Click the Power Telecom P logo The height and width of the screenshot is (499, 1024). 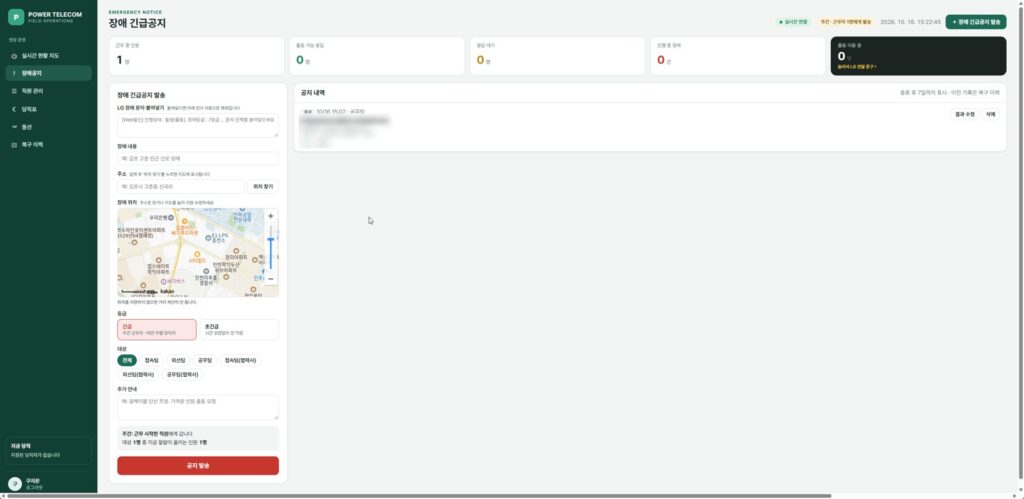[x=16, y=17]
